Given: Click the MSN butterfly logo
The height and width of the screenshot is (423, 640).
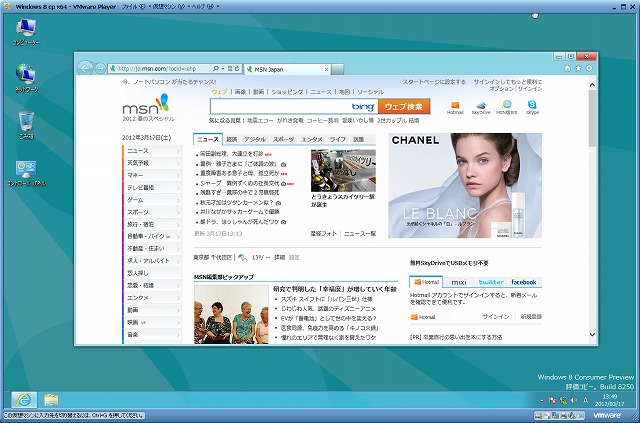Looking at the screenshot, I should tap(146, 105).
